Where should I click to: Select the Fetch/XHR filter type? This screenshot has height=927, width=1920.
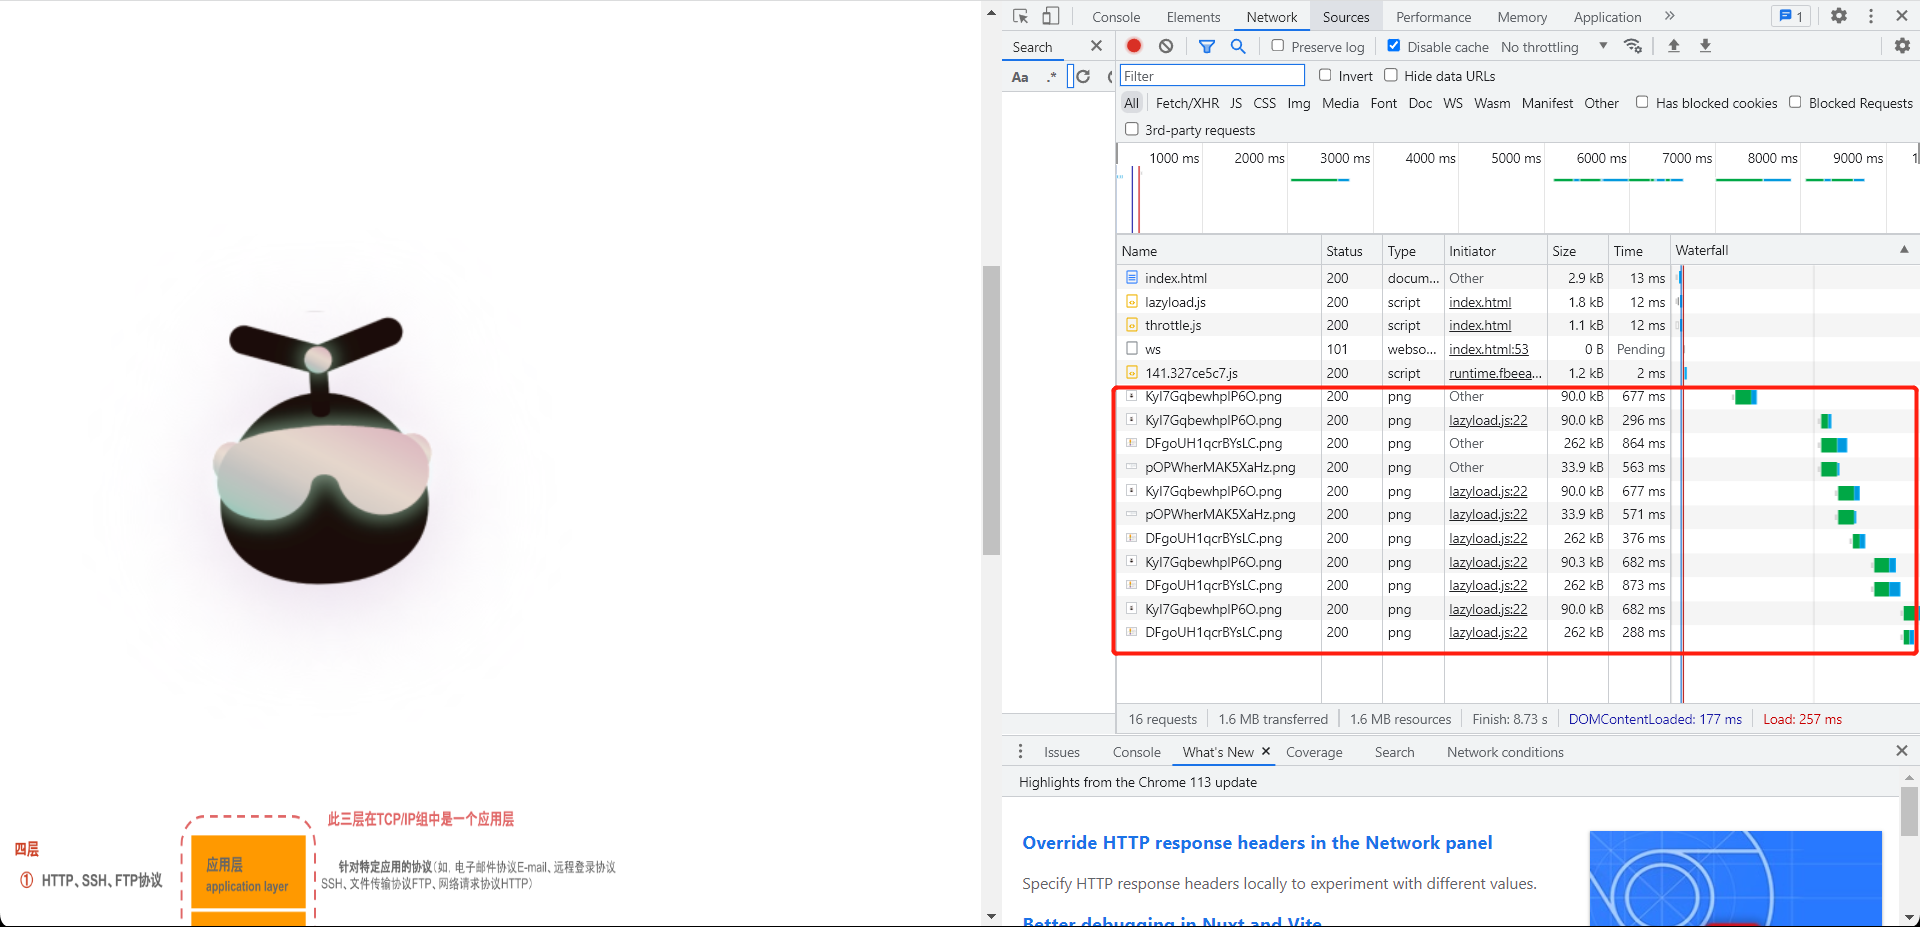1187,103
